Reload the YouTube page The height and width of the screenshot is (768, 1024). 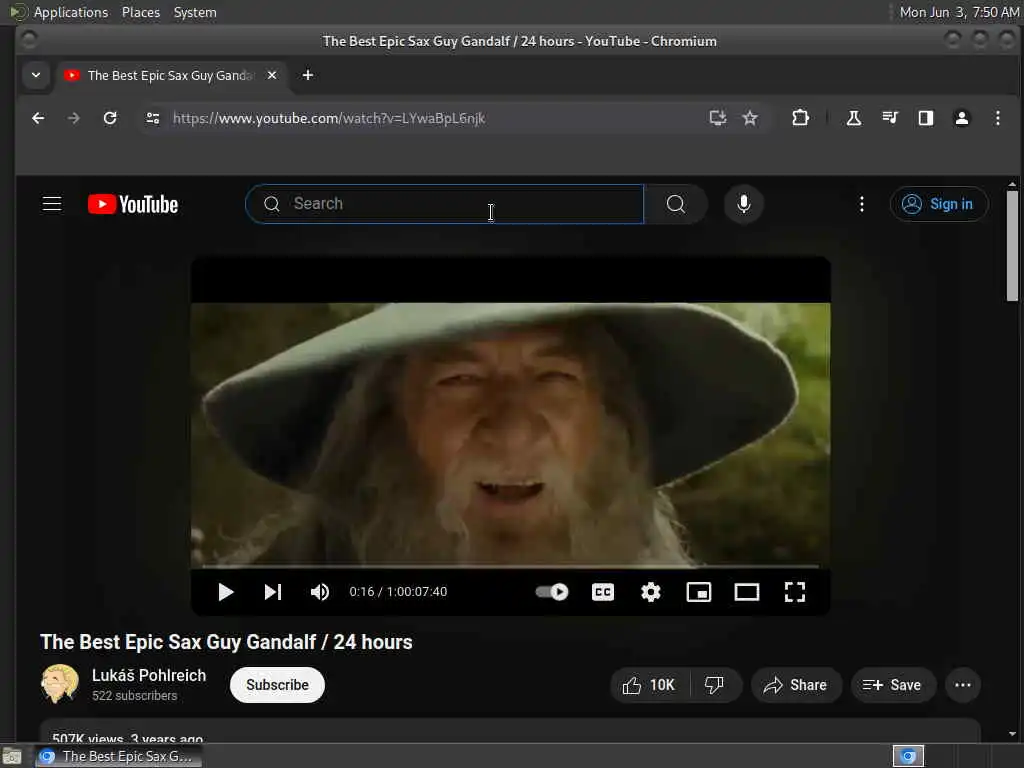point(110,118)
